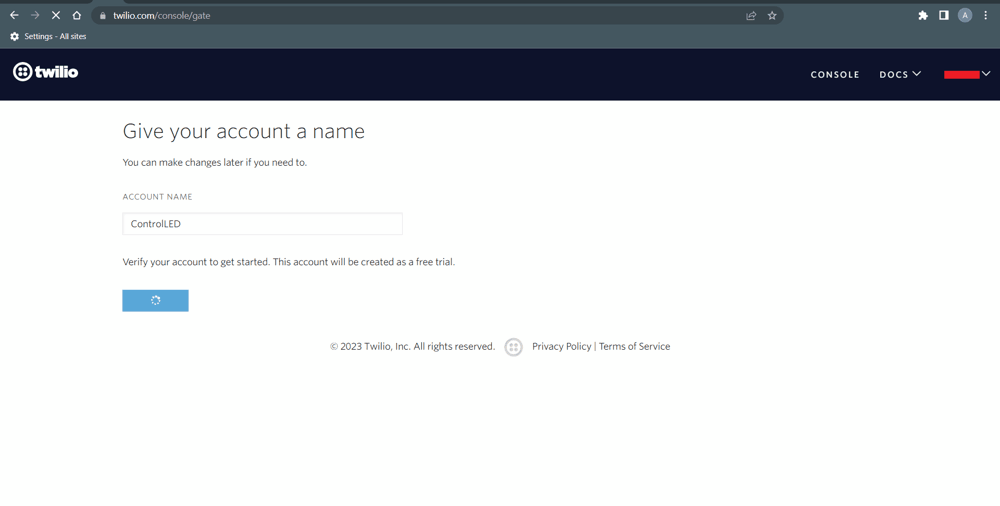Open the CONSOLE menu item
This screenshot has height=506, width=1000.
tap(835, 74)
